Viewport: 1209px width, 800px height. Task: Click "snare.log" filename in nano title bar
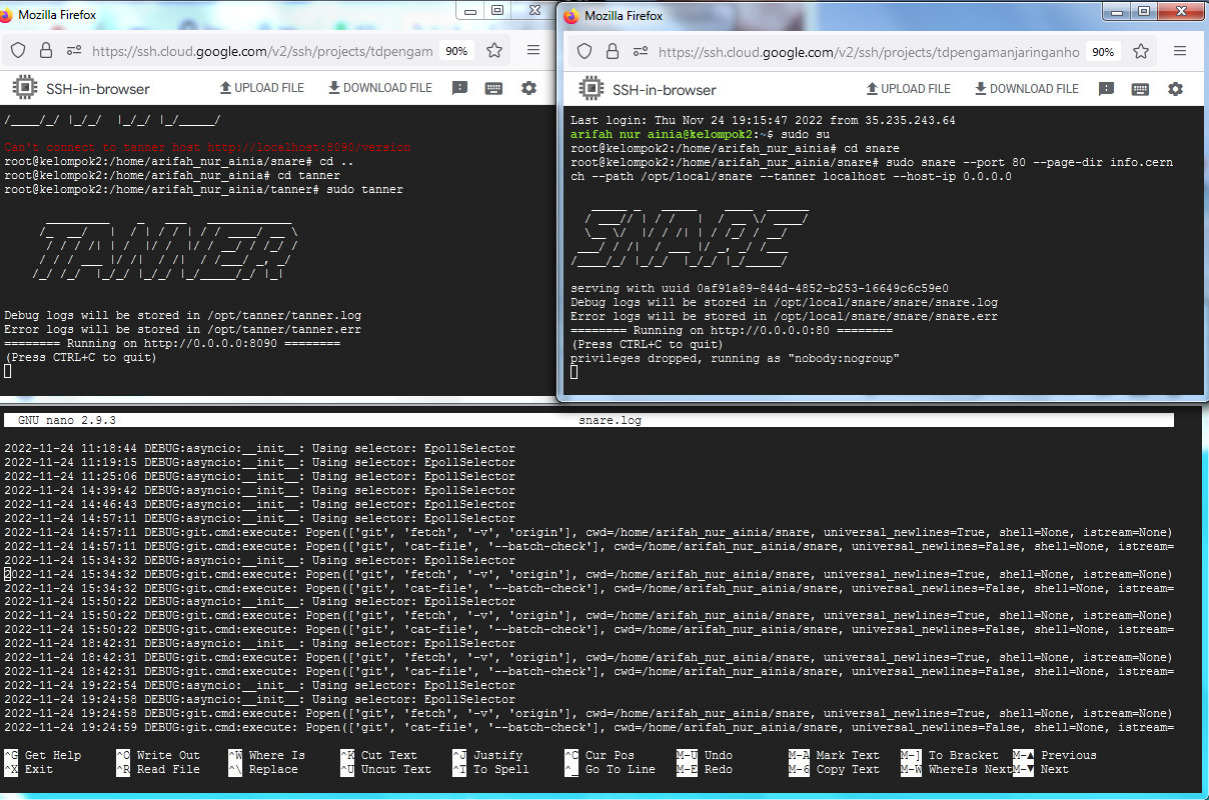(610, 421)
